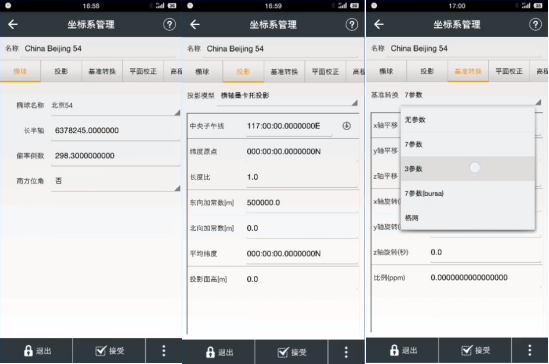
Task: Open the three-dot more menu on the left screen
Action: [164, 351]
